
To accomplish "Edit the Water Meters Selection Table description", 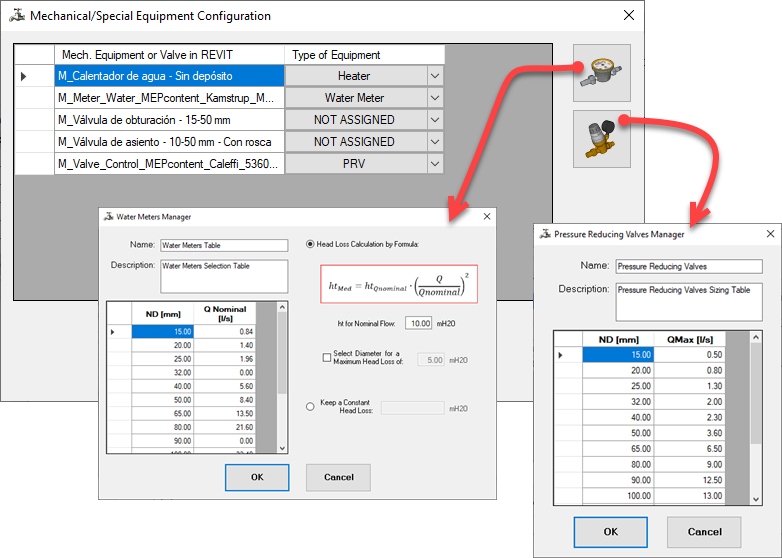I will [x=224, y=276].
